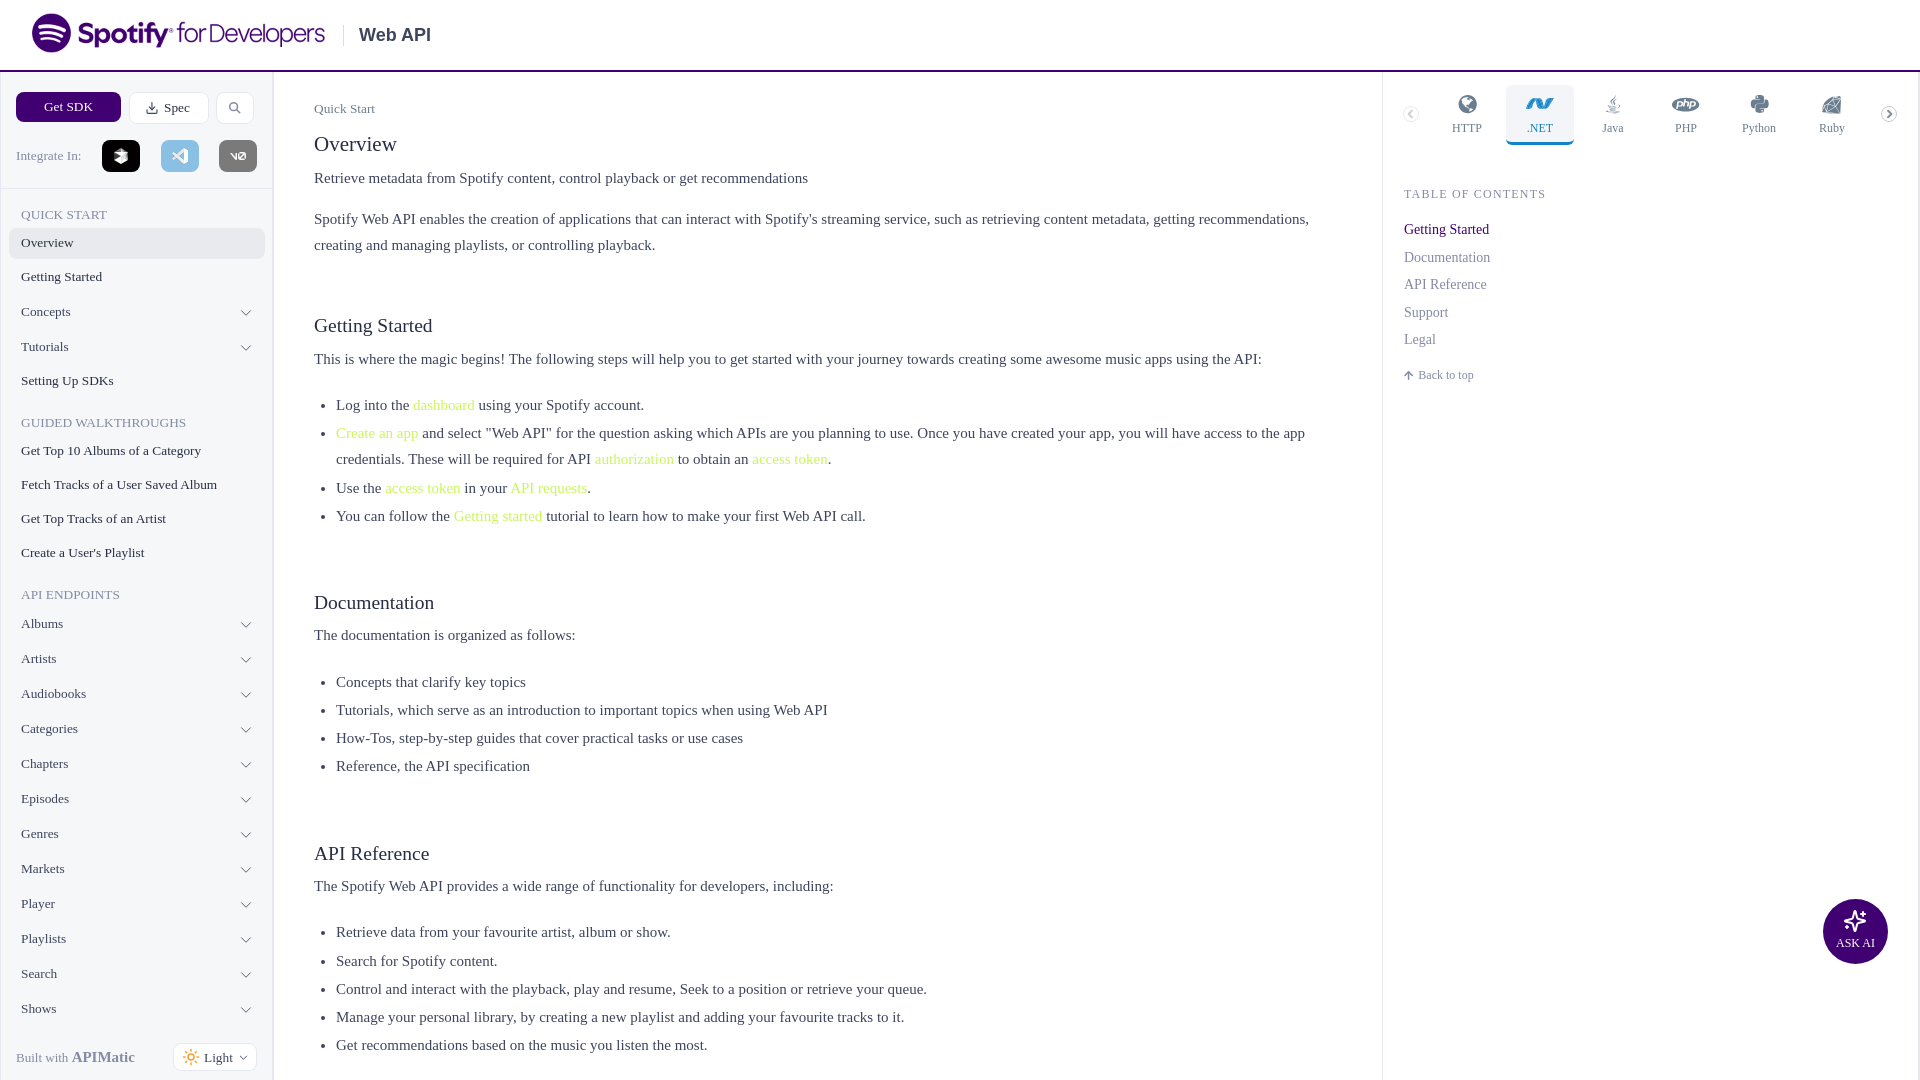Follow the Create an app link
Image resolution: width=1920 pixels, height=1080 pixels.
377,433
